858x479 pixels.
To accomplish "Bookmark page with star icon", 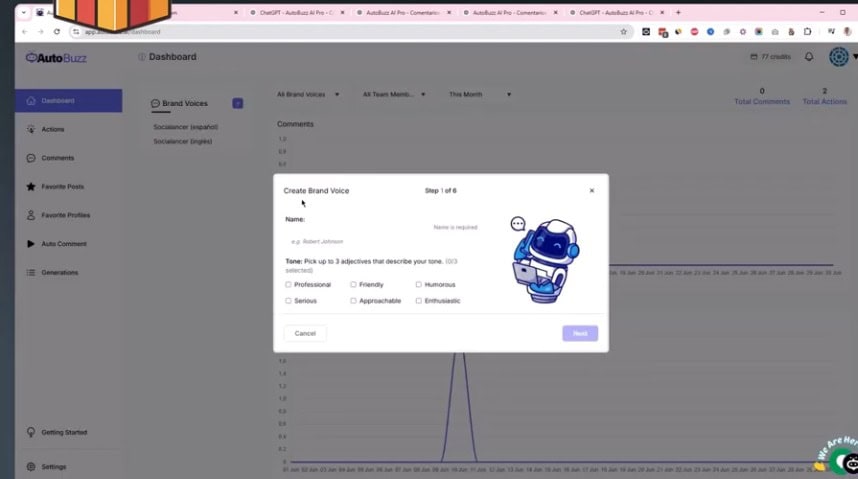I will coord(623,32).
